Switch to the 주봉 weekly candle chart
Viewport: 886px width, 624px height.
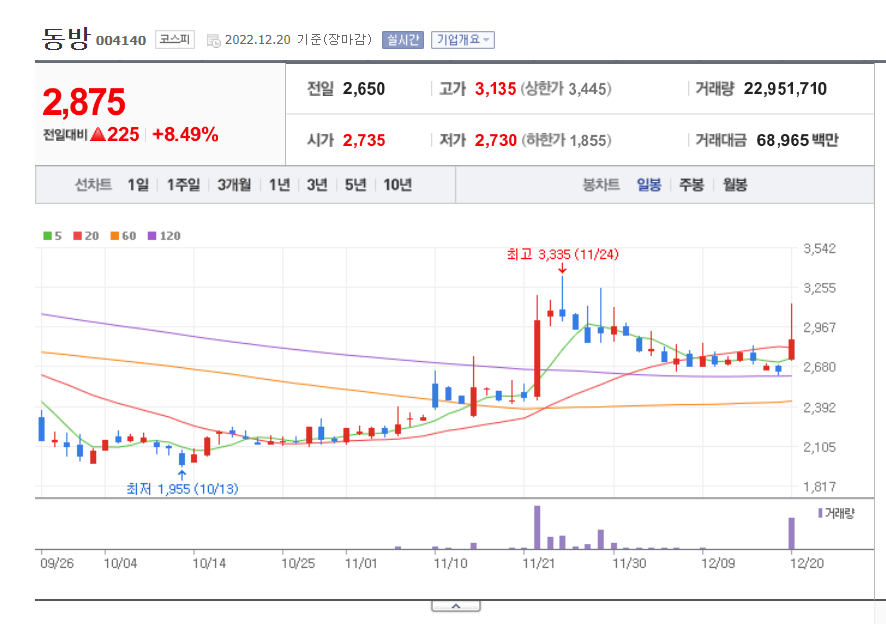[691, 185]
